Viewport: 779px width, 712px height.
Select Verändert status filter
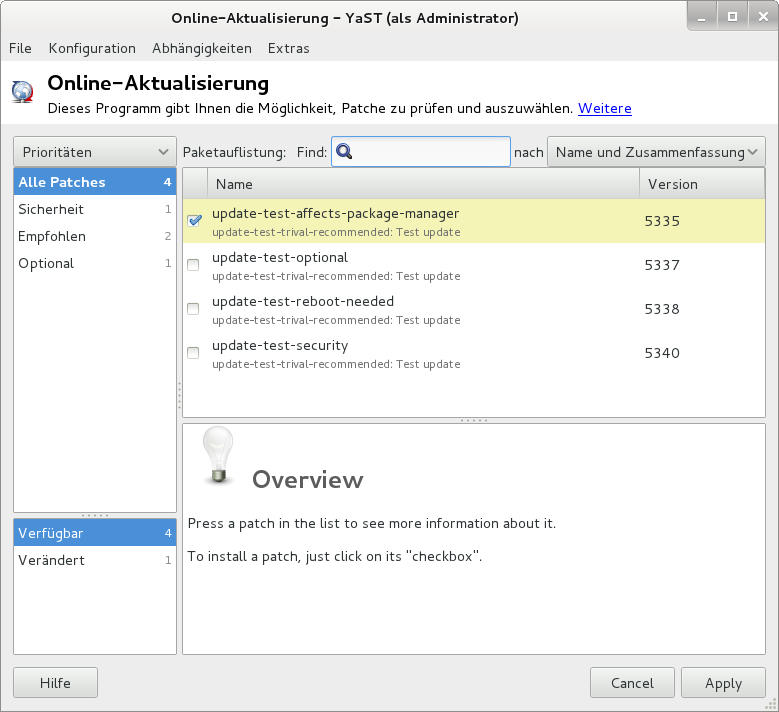[95, 560]
